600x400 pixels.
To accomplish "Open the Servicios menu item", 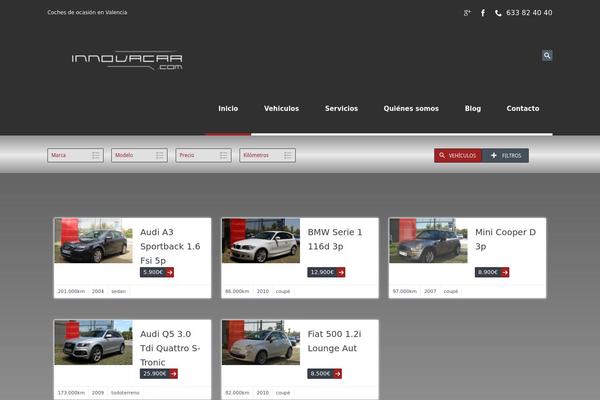I will coord(341,109).
